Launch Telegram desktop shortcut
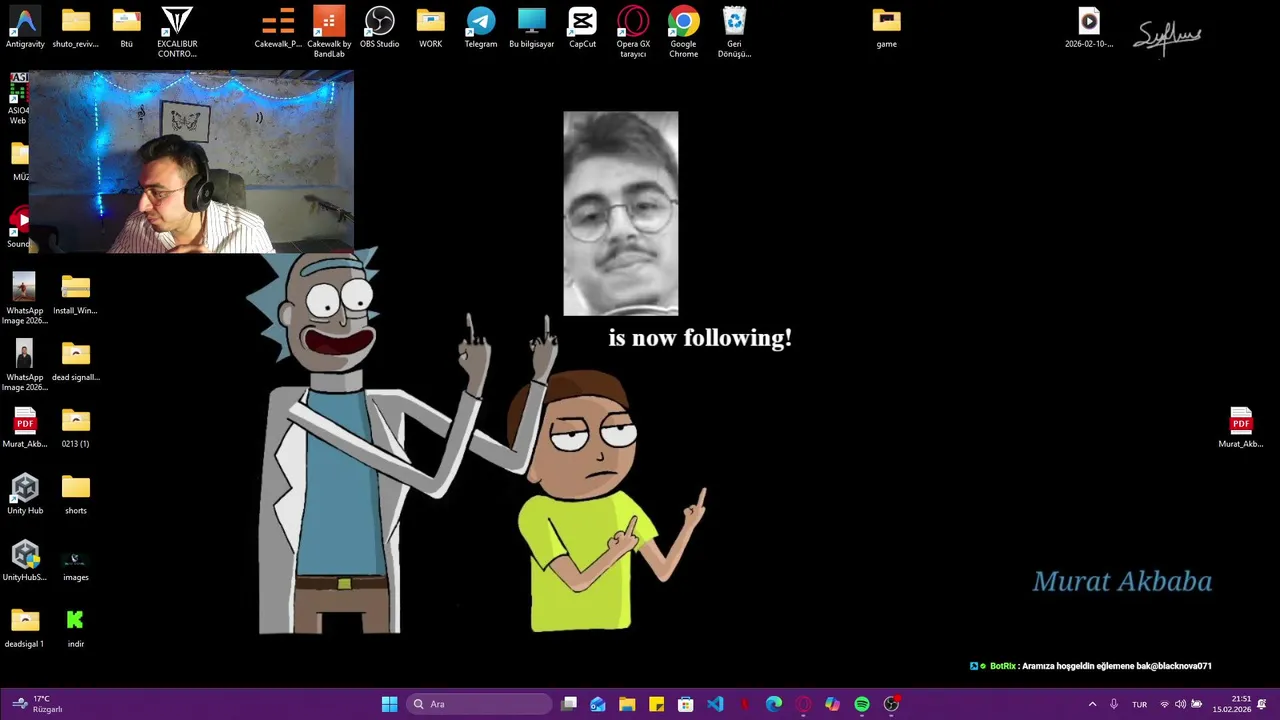 pos(481,28)
